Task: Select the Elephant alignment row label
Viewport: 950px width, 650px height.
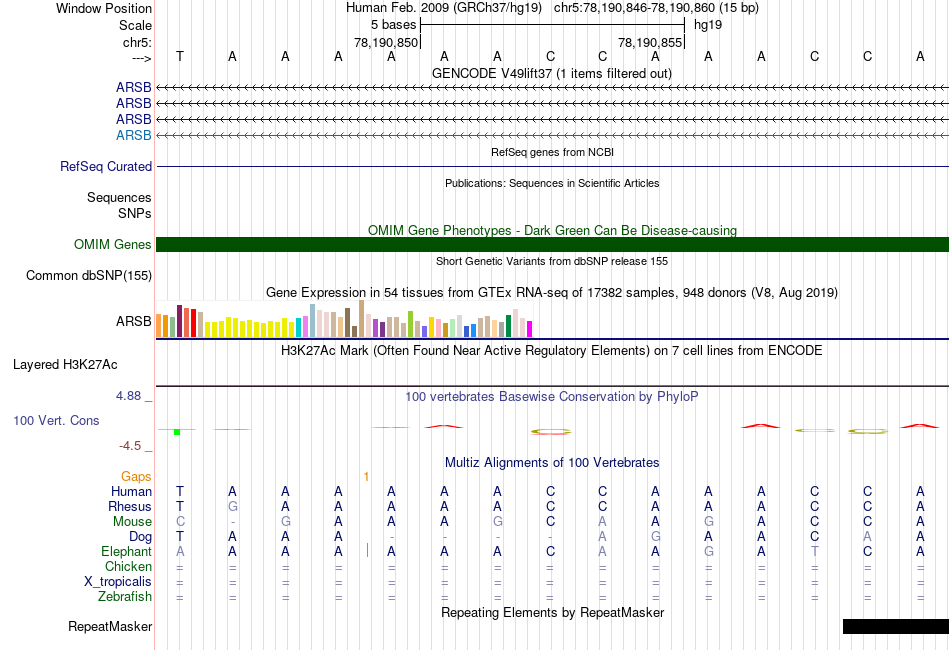Action: coord(126,551)
